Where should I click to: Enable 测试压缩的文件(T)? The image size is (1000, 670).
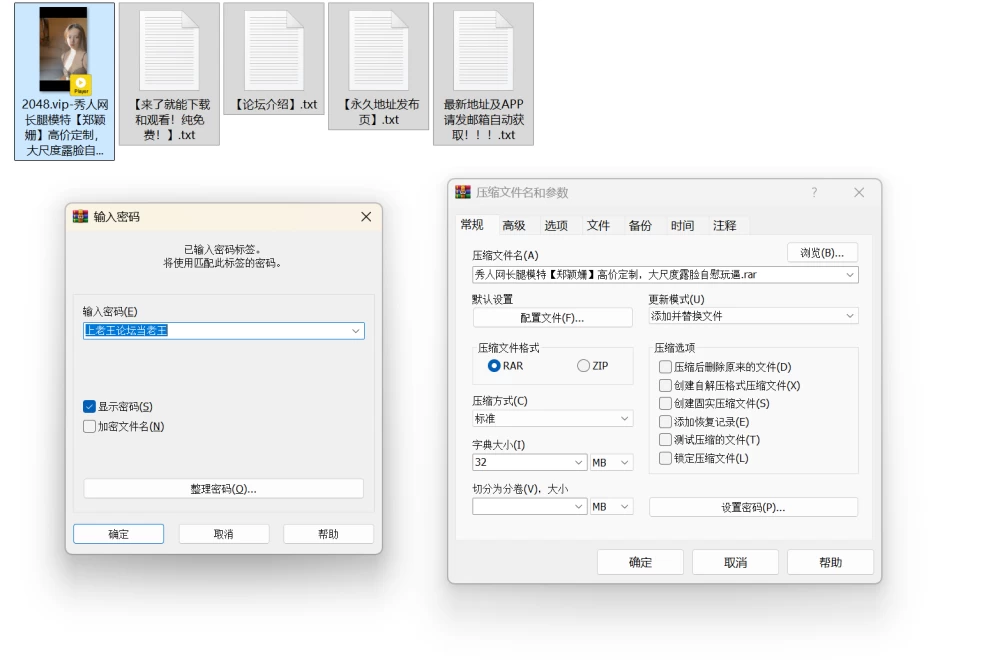[x=665, y=440]
